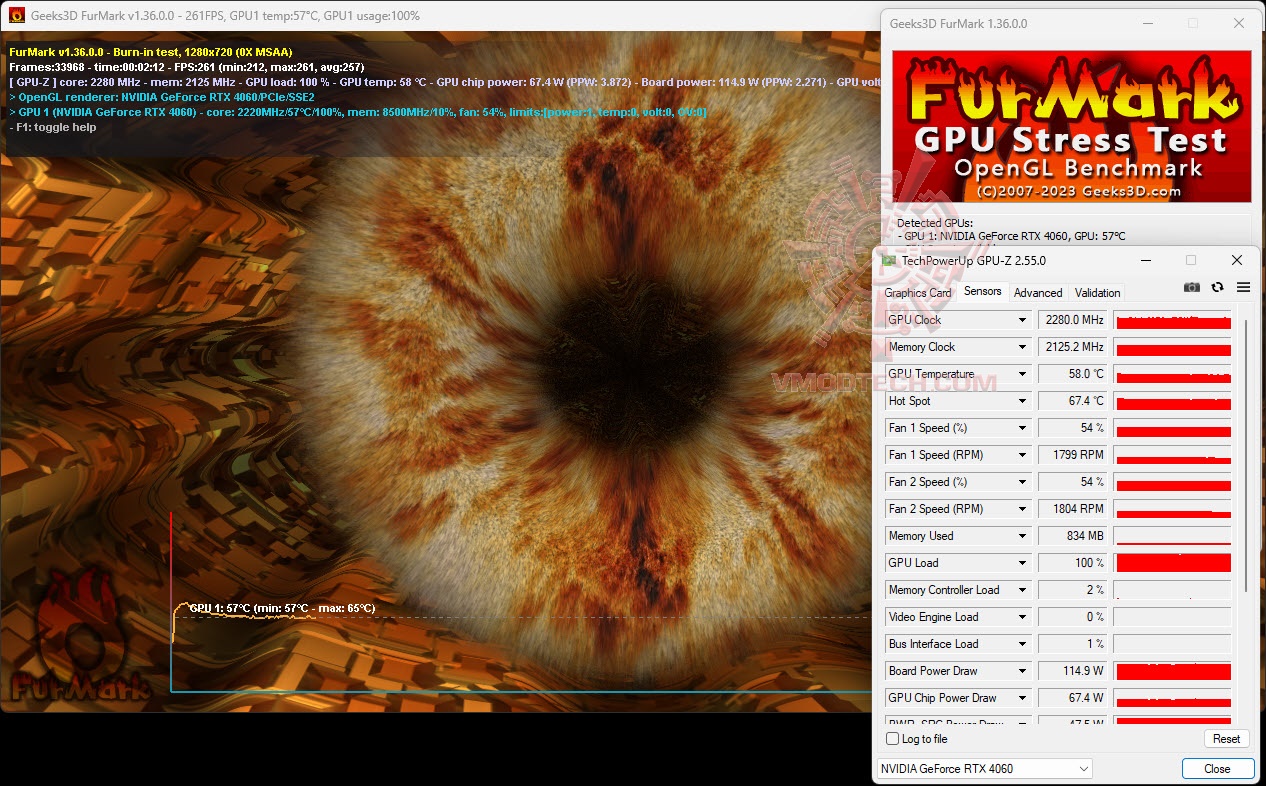Click the GPU Clock red sensor graph

coord(1172,320)
